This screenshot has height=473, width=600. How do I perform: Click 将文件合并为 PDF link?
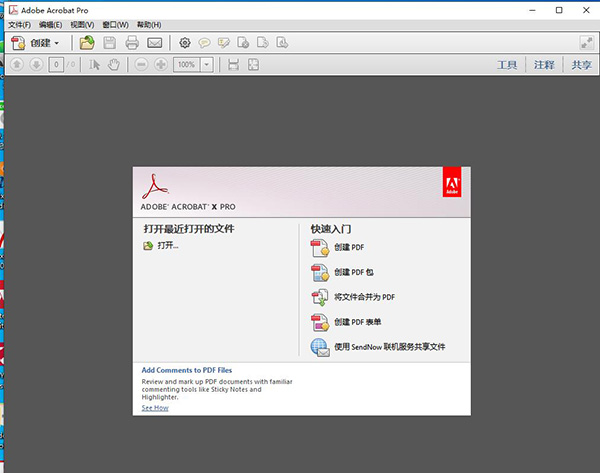(364, 297)
